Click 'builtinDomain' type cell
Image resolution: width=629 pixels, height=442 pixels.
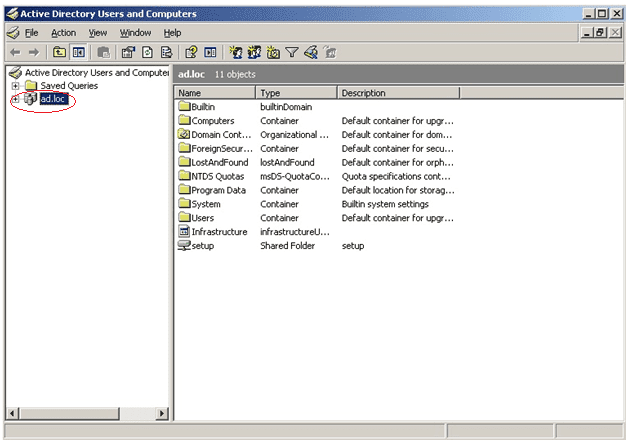coord(286,107)
